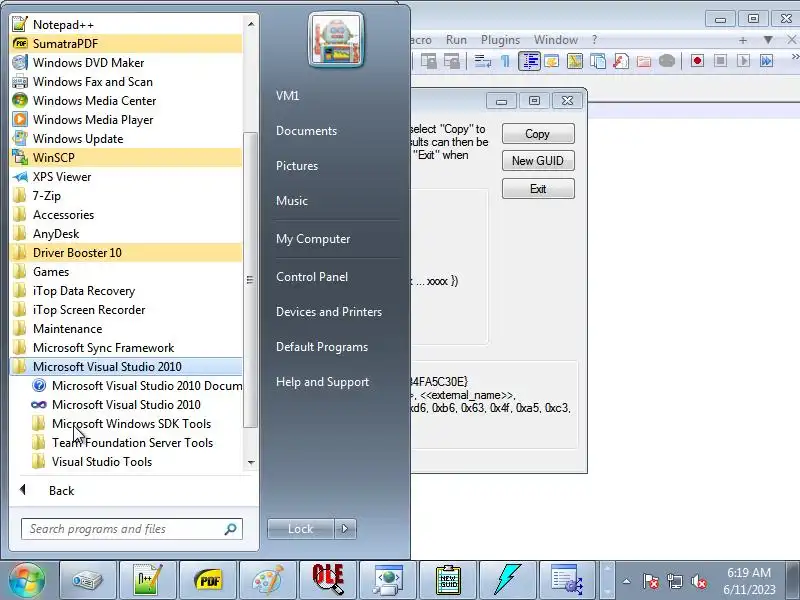Launch Windows Media Center
800x600 pixels.
tap(126, 101)
